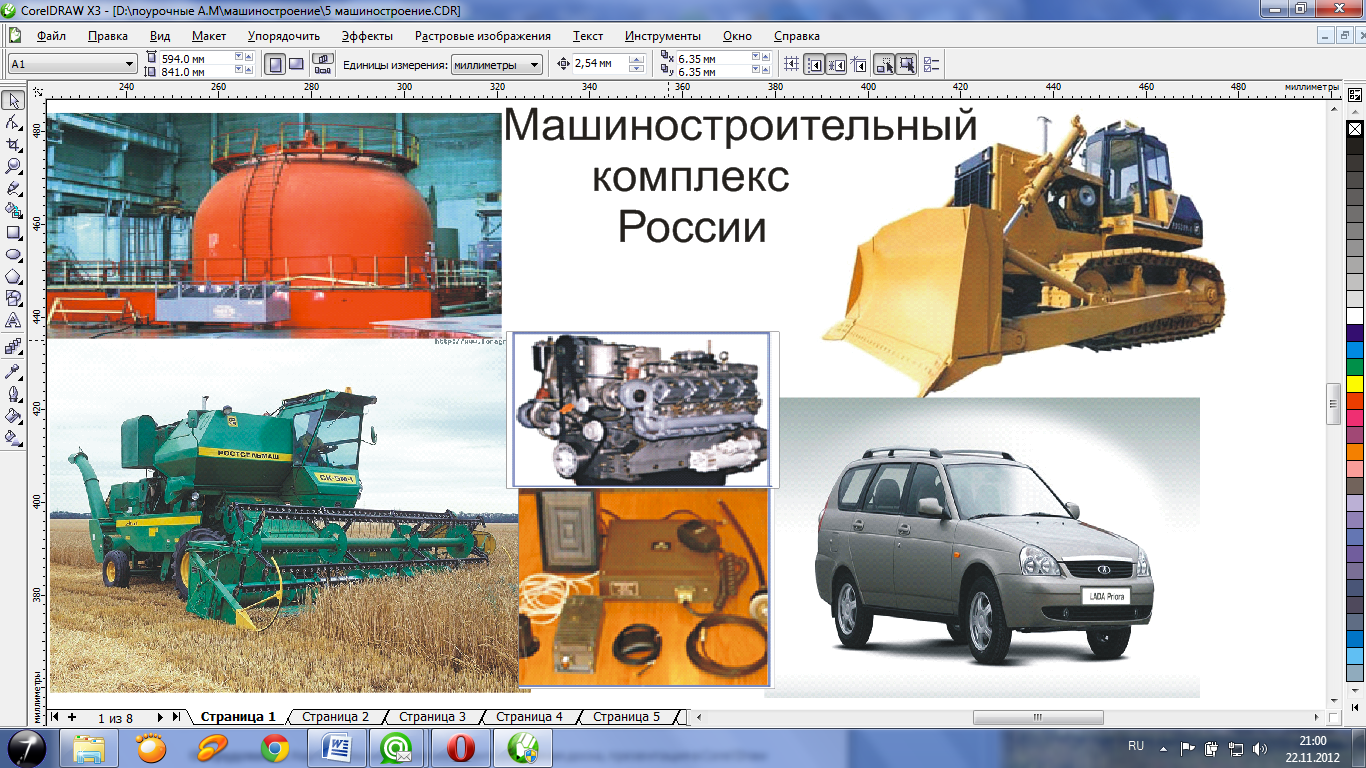The width and height of the screenshot is (1366, 768).
Task: Open Microsoft Word from taskbar
Action: coord(337,747)
